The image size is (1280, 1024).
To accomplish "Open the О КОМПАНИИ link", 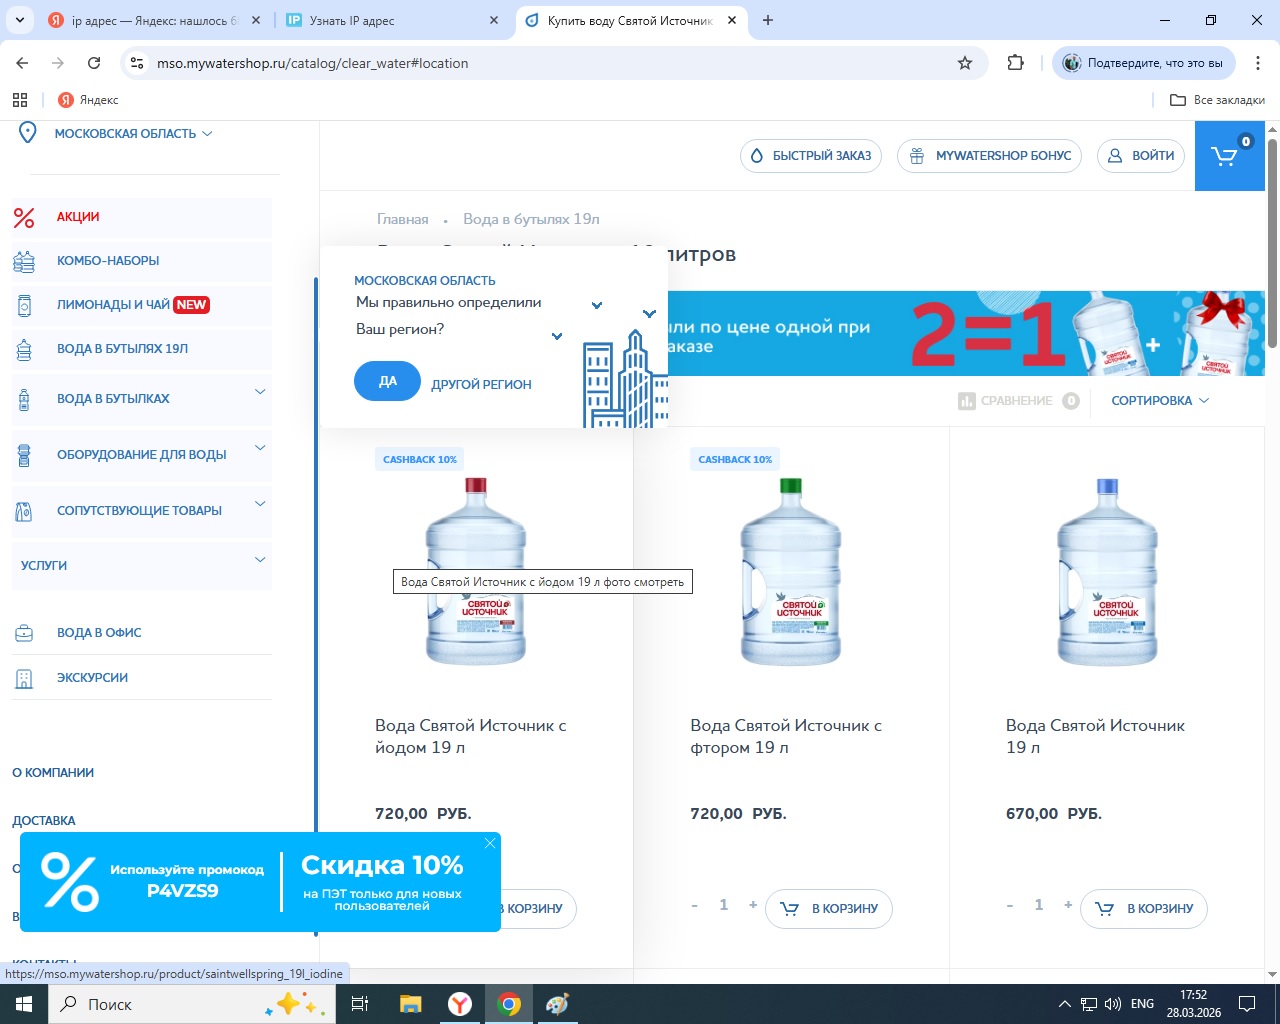I will click(53, 773).
